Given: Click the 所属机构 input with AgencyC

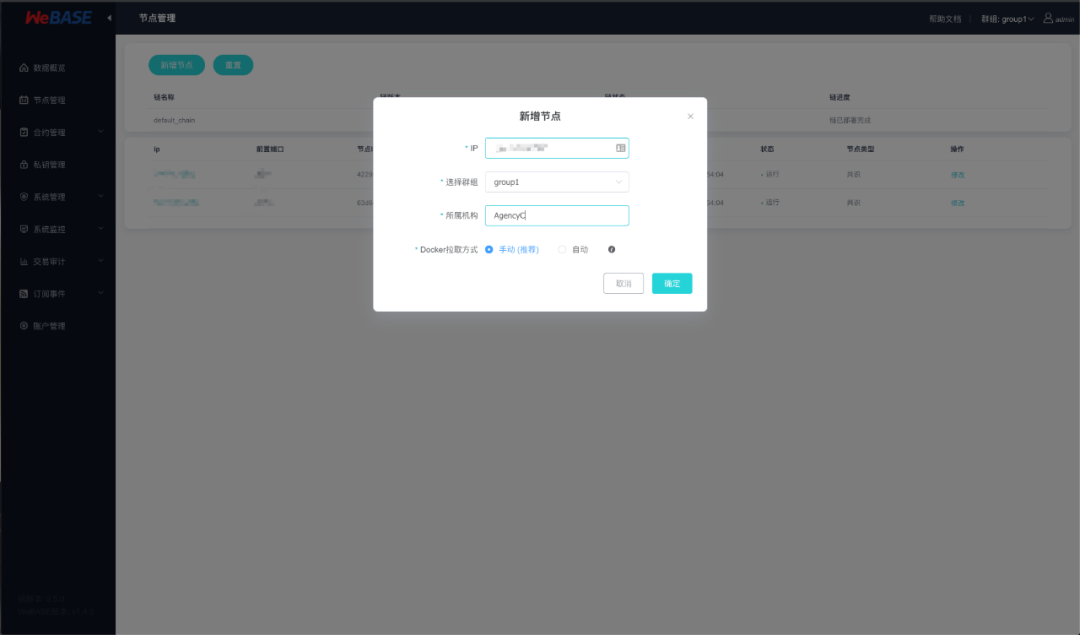Looking at the screenshot, I should point(557,216).
